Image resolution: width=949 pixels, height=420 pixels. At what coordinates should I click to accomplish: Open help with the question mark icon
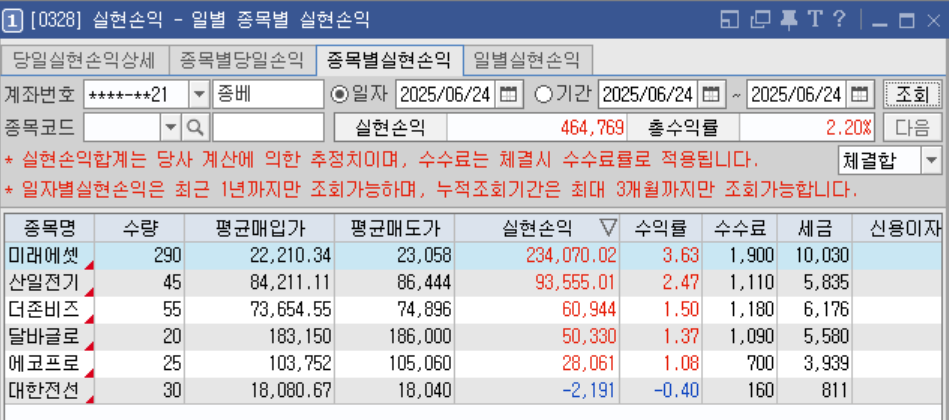[x=839, y=19]
